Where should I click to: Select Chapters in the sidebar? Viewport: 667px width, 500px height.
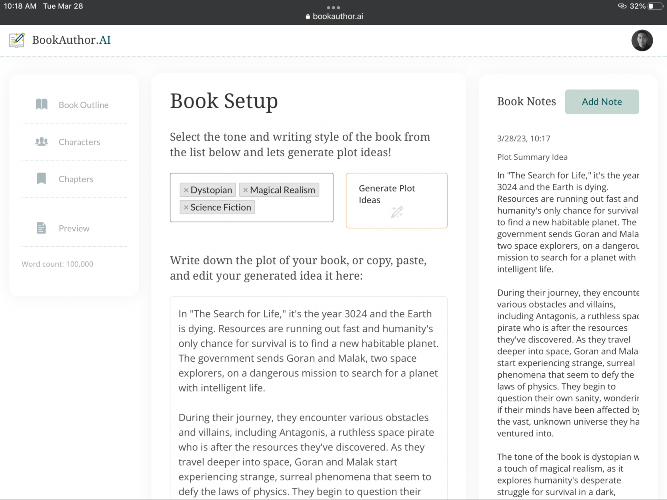pyautogui.click(x=76, y=179)
